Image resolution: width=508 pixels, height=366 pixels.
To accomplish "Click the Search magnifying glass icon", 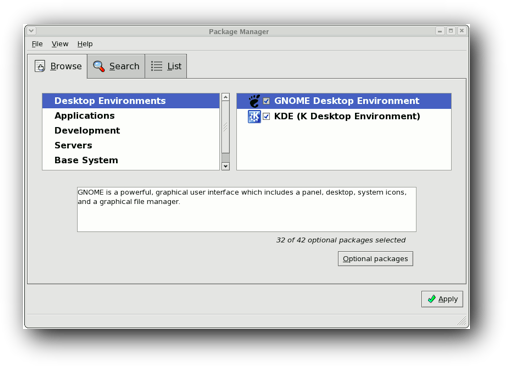I will (x=99, y=66).
